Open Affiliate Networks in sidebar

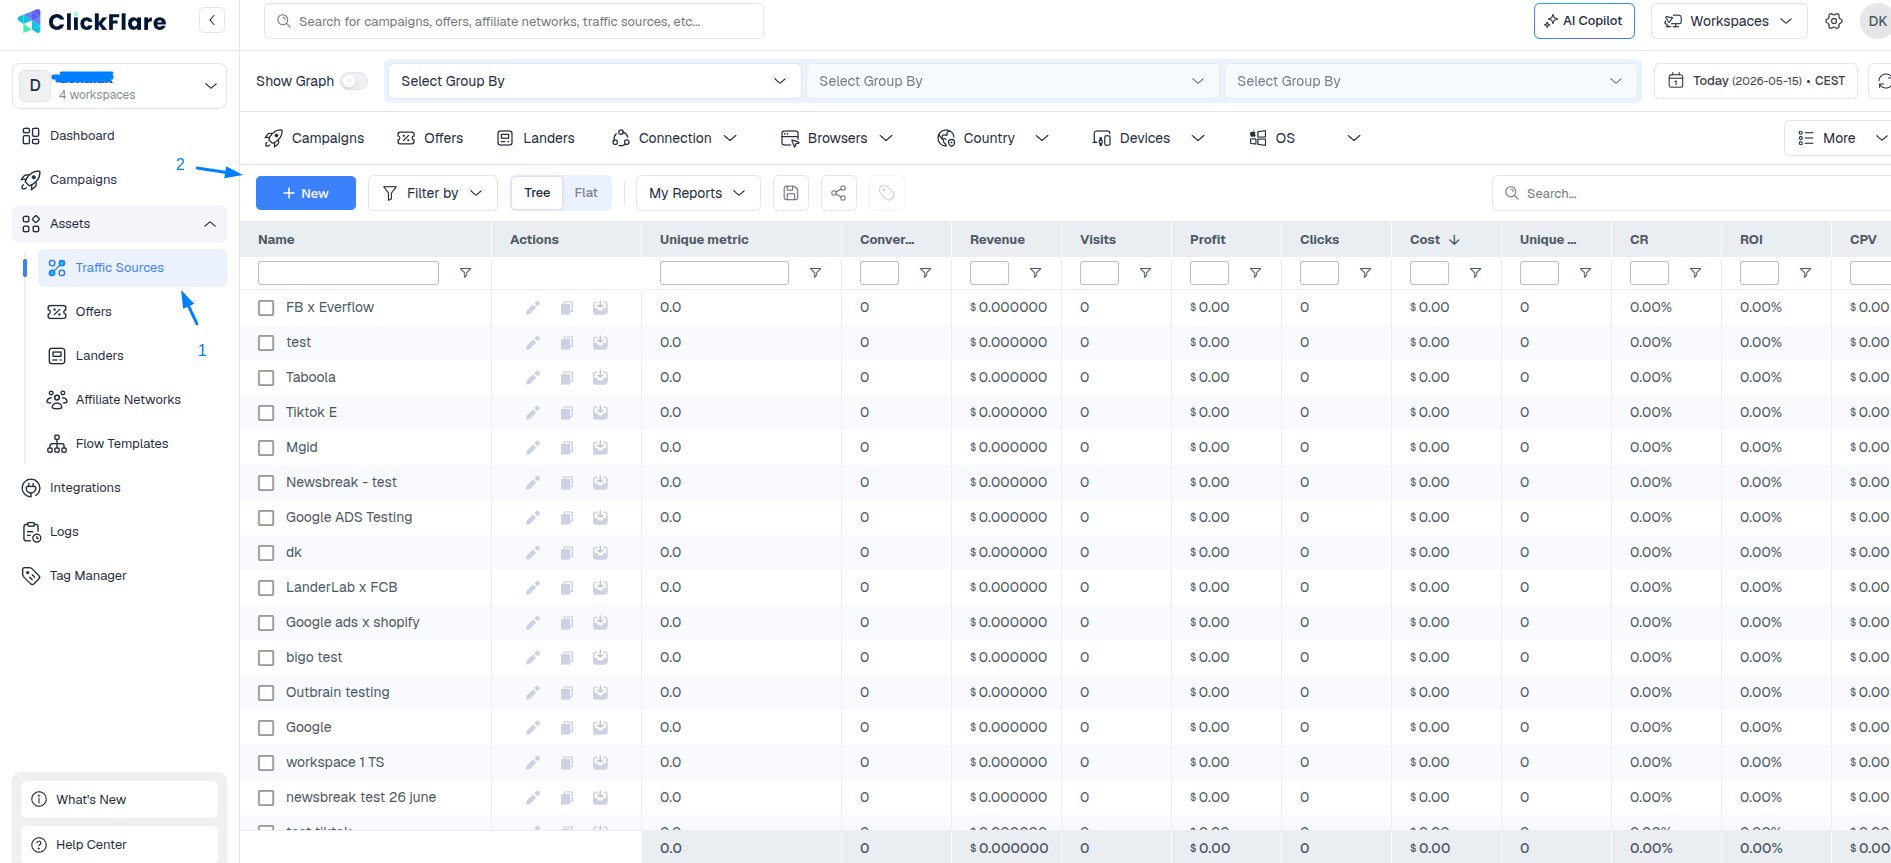[x=128, y=400]
